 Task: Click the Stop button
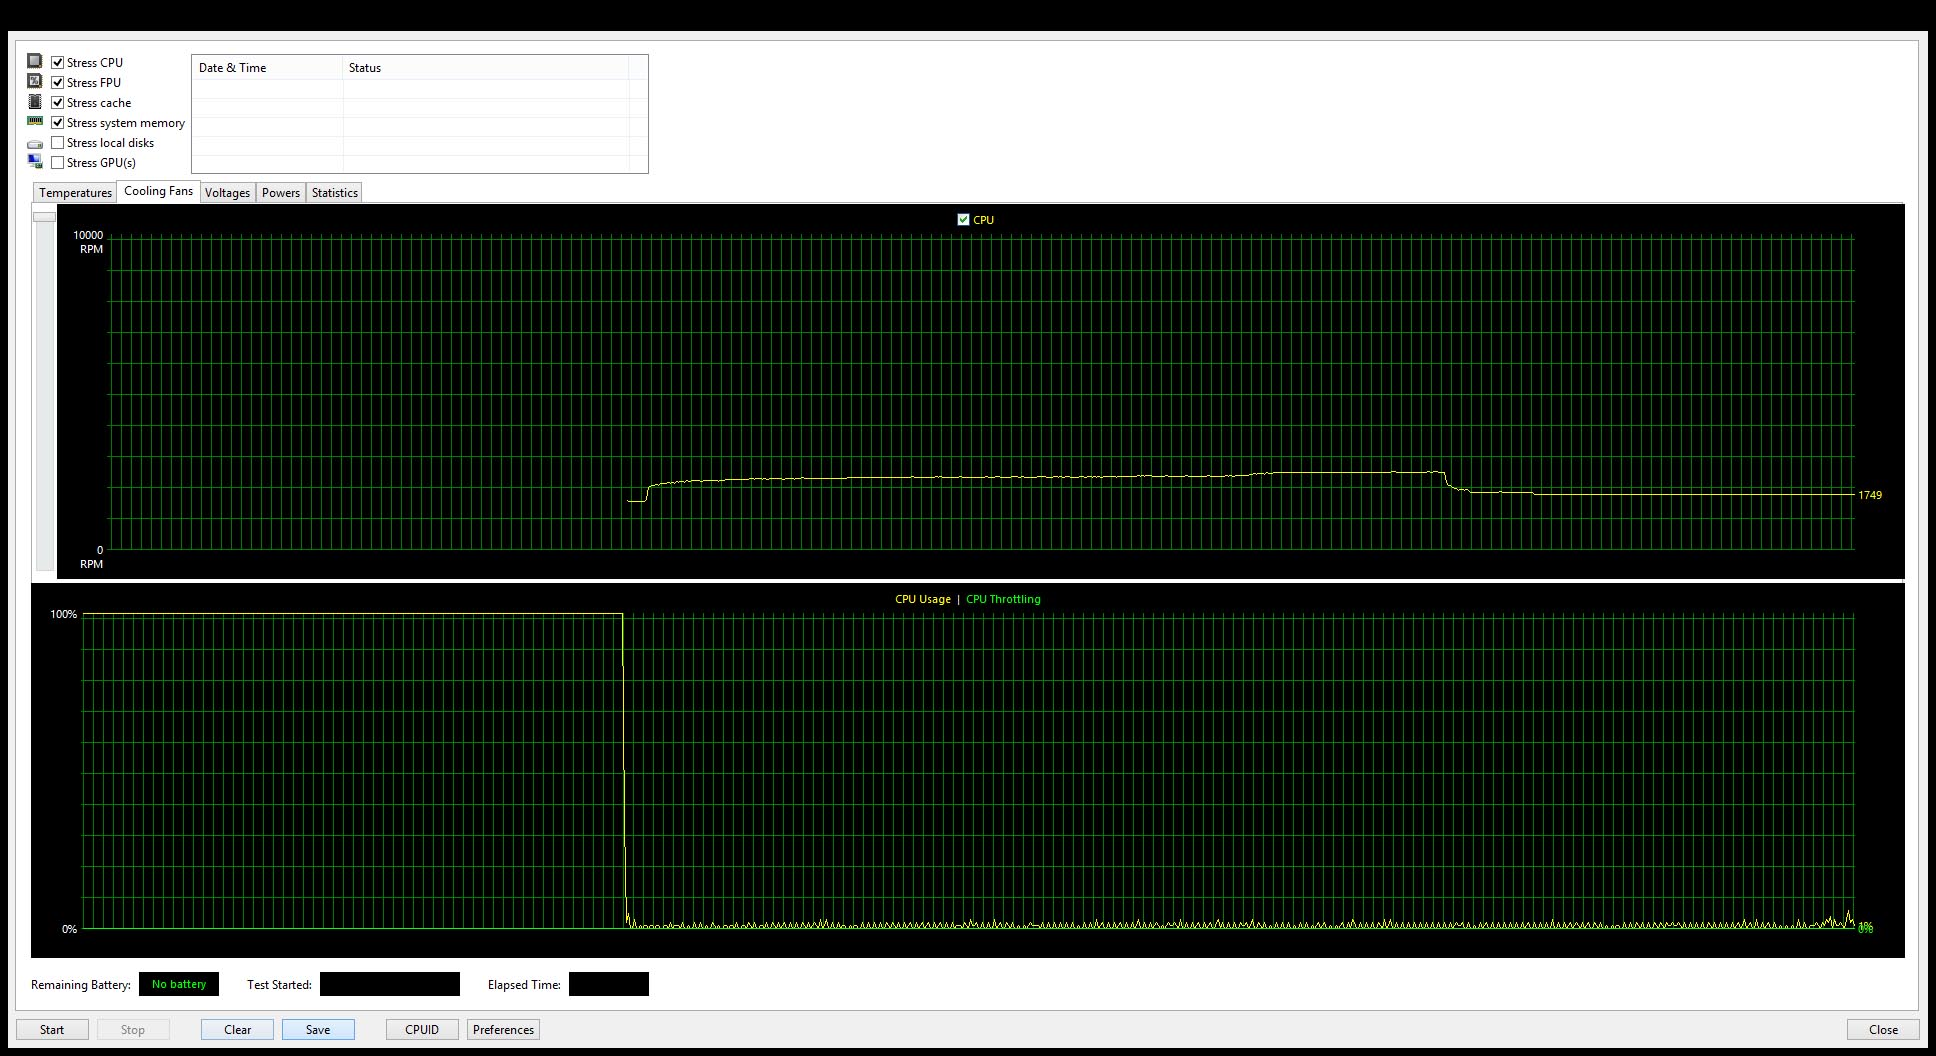click(133, 1029)
